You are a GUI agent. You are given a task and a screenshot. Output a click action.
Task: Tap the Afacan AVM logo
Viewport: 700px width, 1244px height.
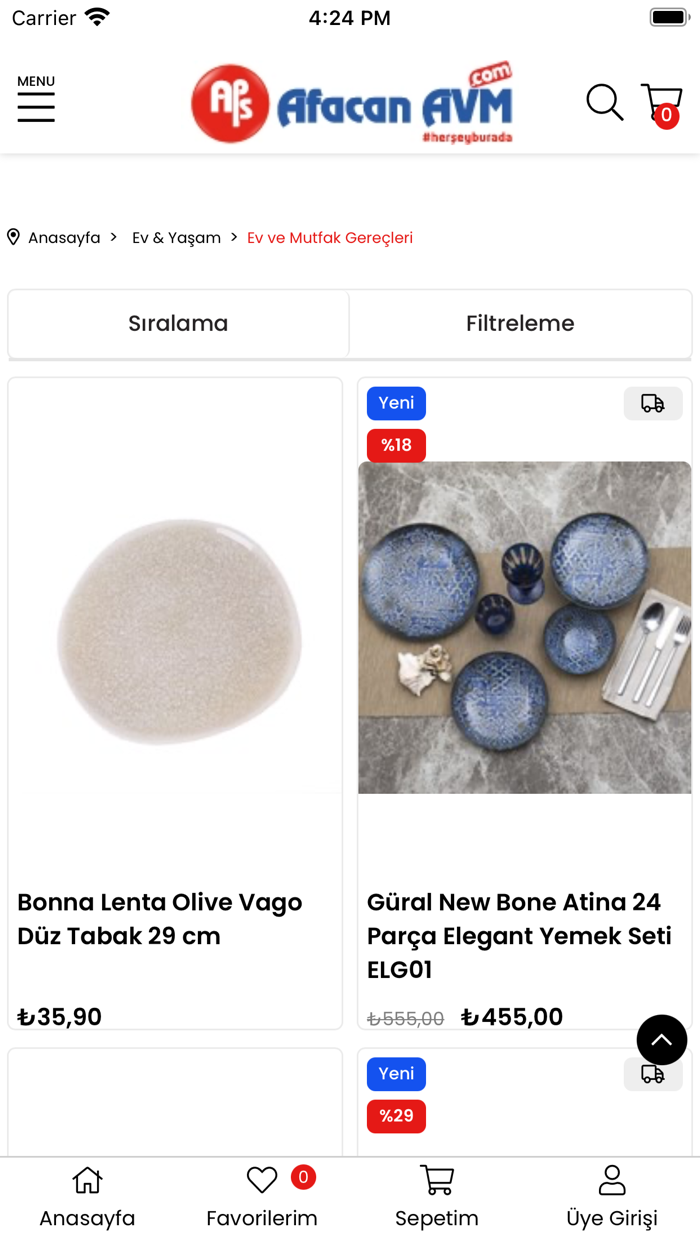coord(352,104)
